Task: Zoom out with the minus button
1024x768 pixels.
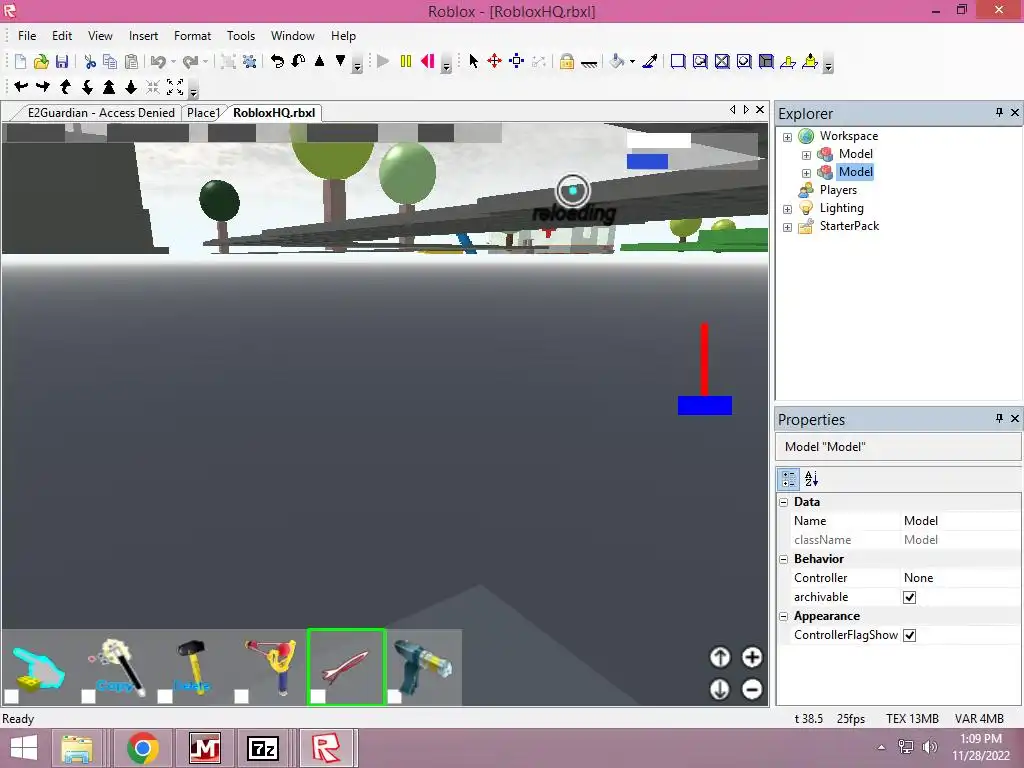Action: [x=752, y=689]
